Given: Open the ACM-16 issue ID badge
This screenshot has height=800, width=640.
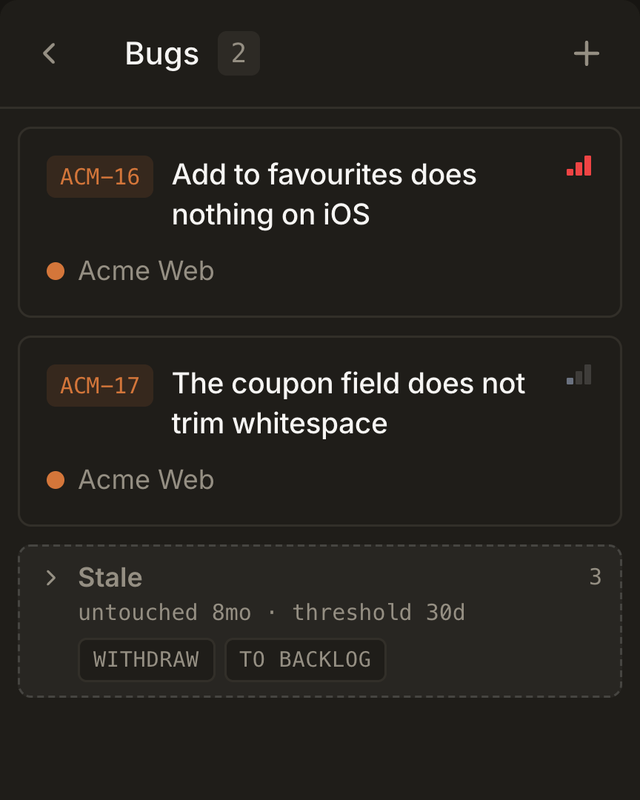Looking at the screenshot, I should pyautogui.click(x=100, y=177).
